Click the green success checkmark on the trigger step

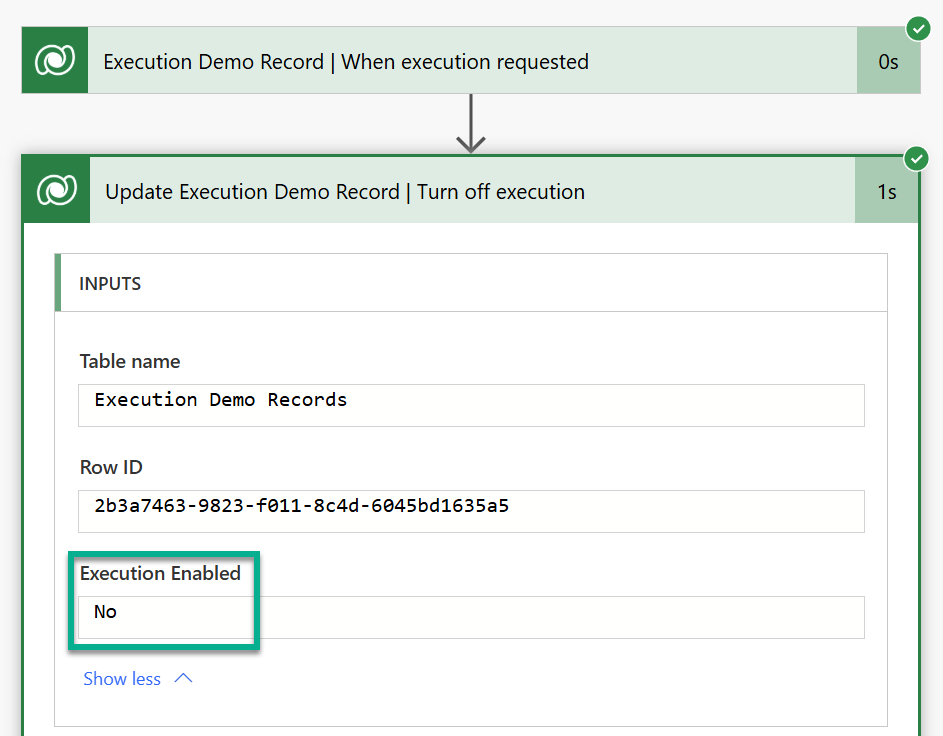click(918, 28)
